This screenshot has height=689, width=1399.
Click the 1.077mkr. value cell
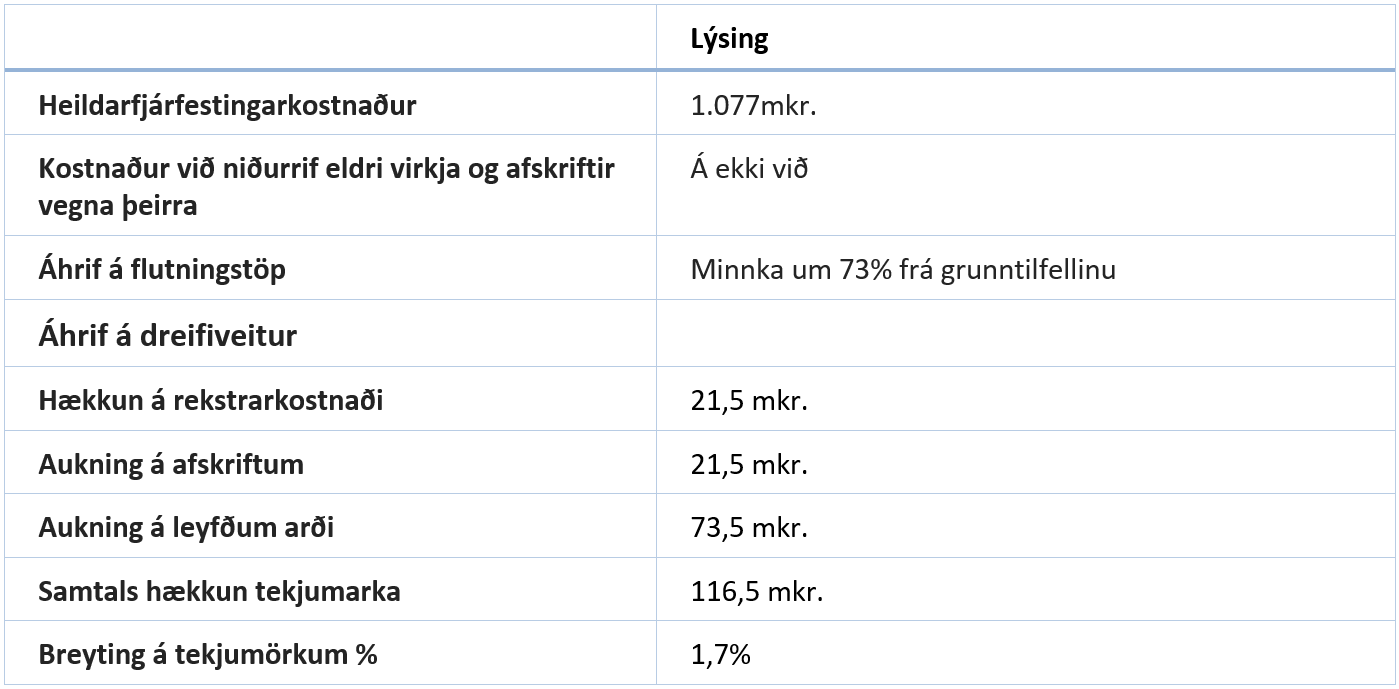click(753, 105)
